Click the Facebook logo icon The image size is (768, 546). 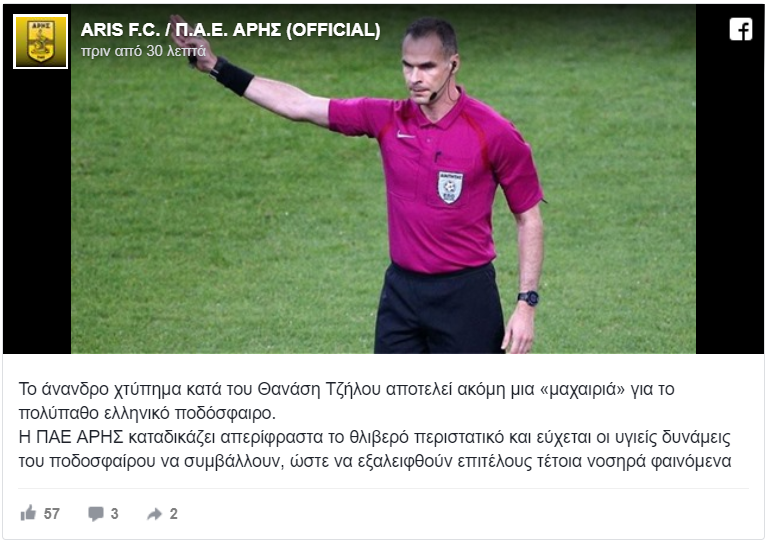(741, 29)
